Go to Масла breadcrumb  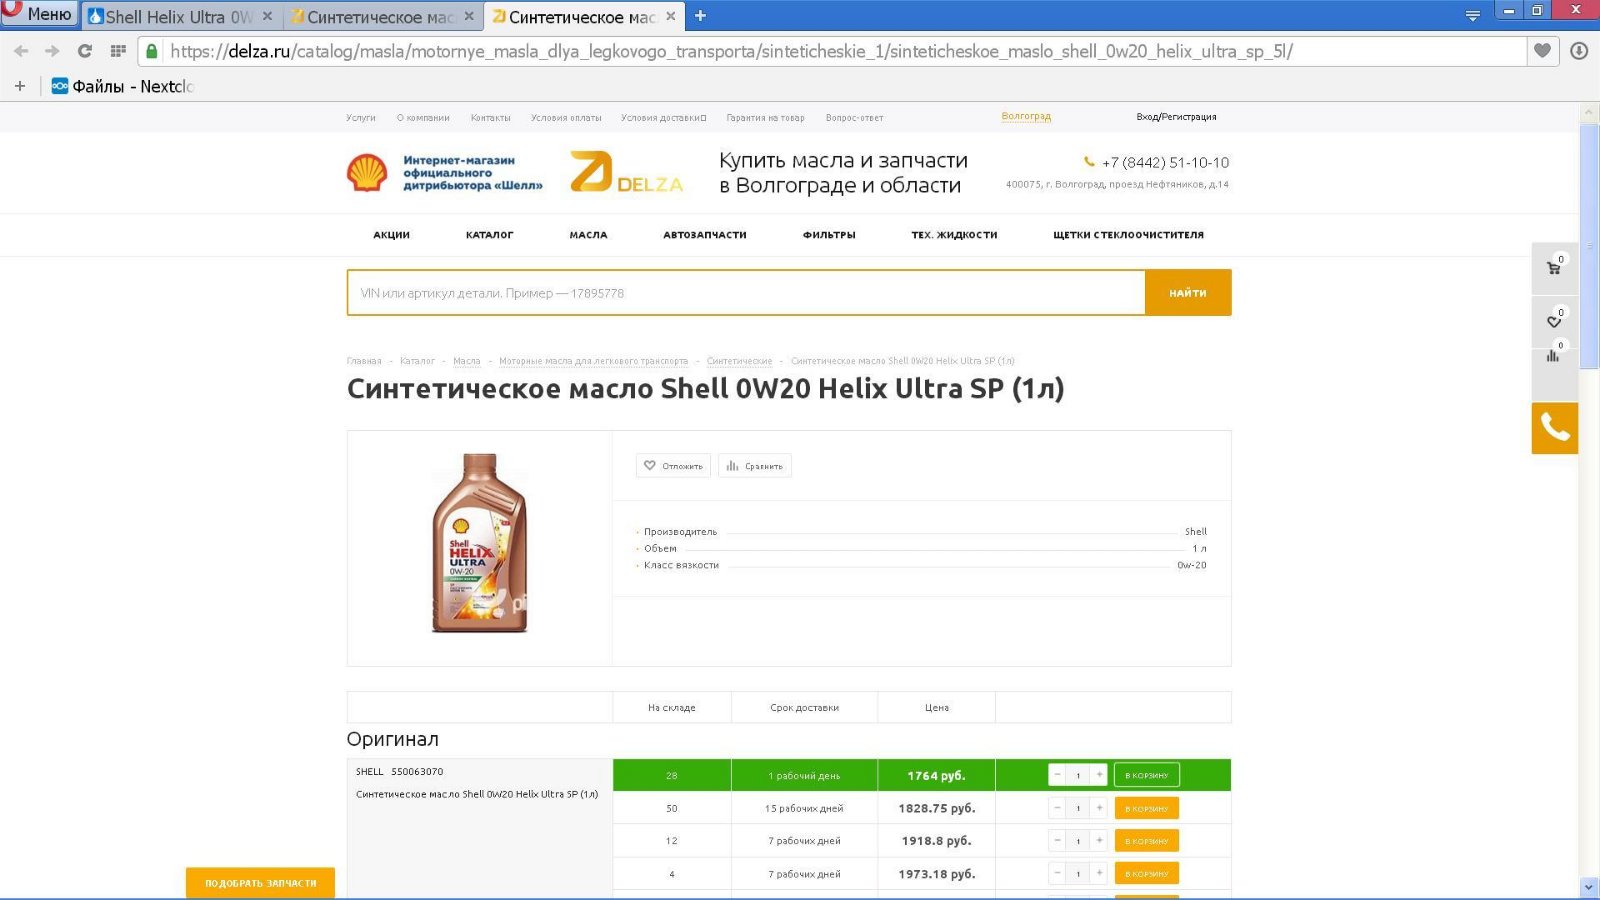point(467,361)
